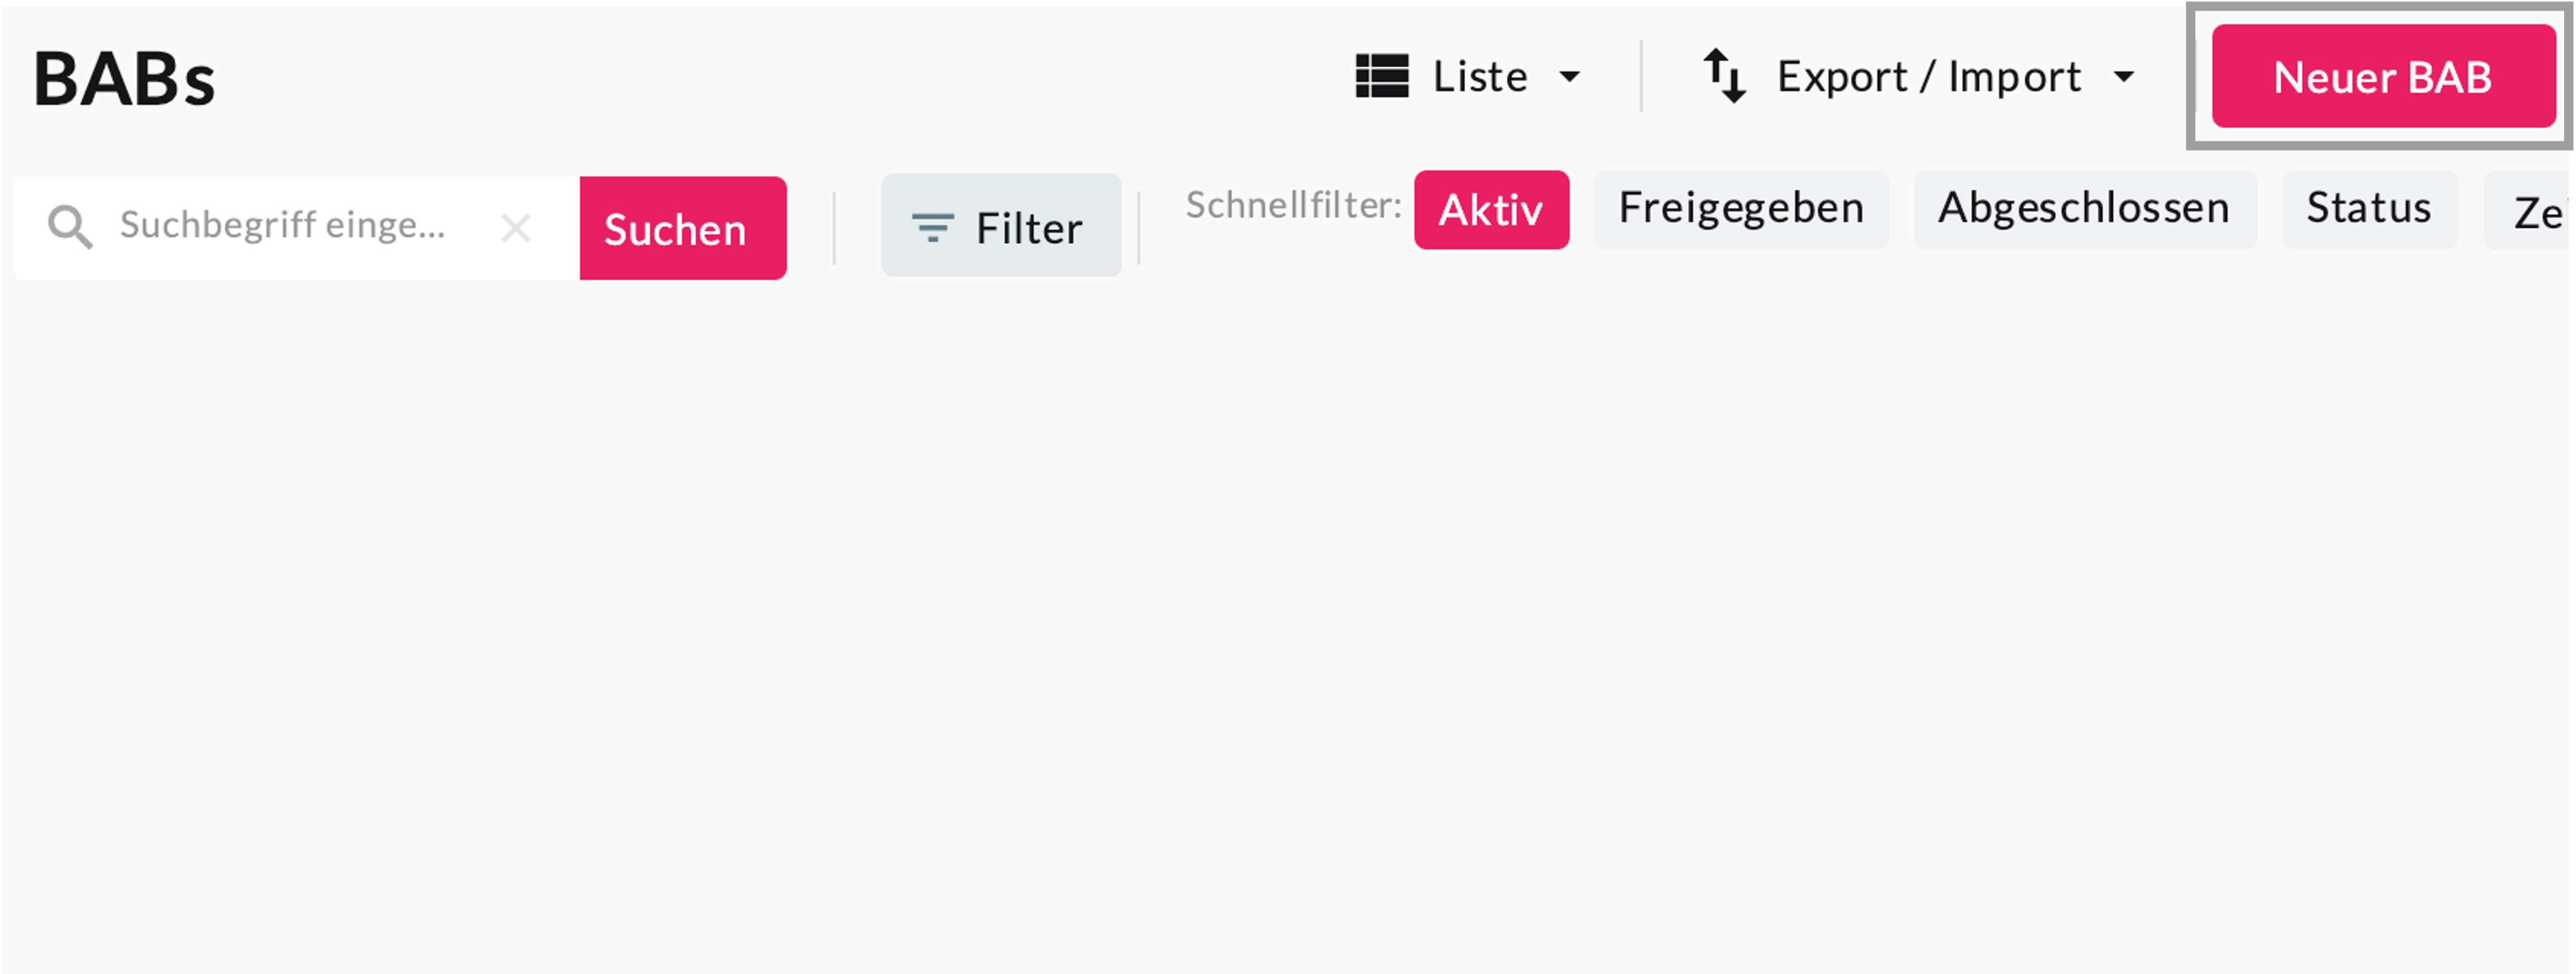Focus the Suchbegriff search input field
2576x974 pixels.
pyautogui.click(x=285, y=227)
